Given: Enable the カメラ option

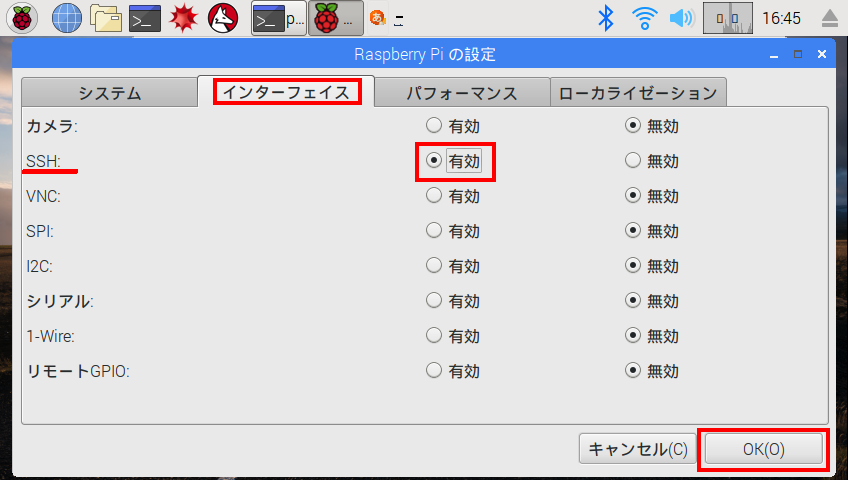Looking at the screenshot, I should click(453, 126).
